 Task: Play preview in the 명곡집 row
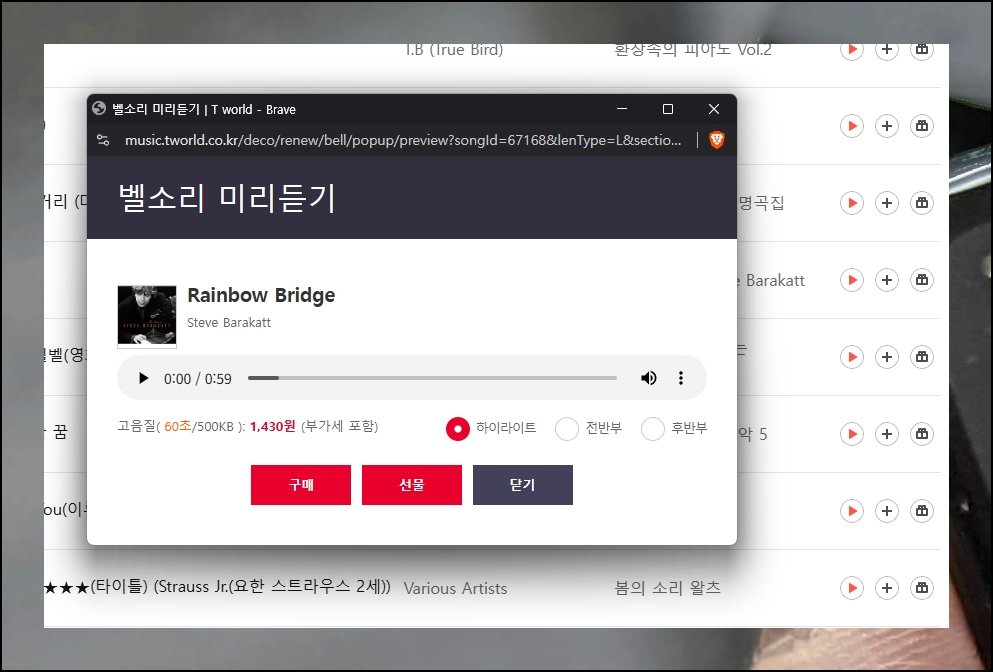pyautogui.click(x=852, y=203)
